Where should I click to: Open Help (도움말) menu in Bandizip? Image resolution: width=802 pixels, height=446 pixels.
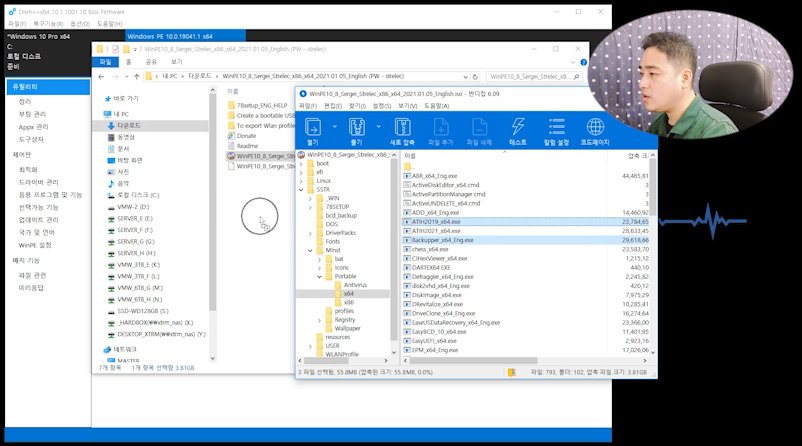tap(436, 106)
